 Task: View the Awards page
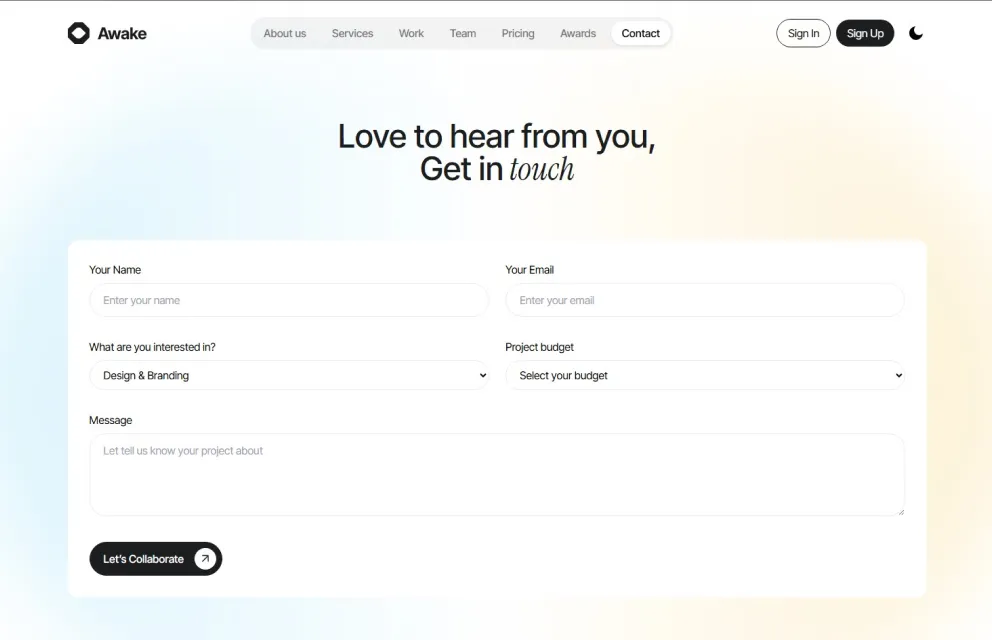pos(578,34)
